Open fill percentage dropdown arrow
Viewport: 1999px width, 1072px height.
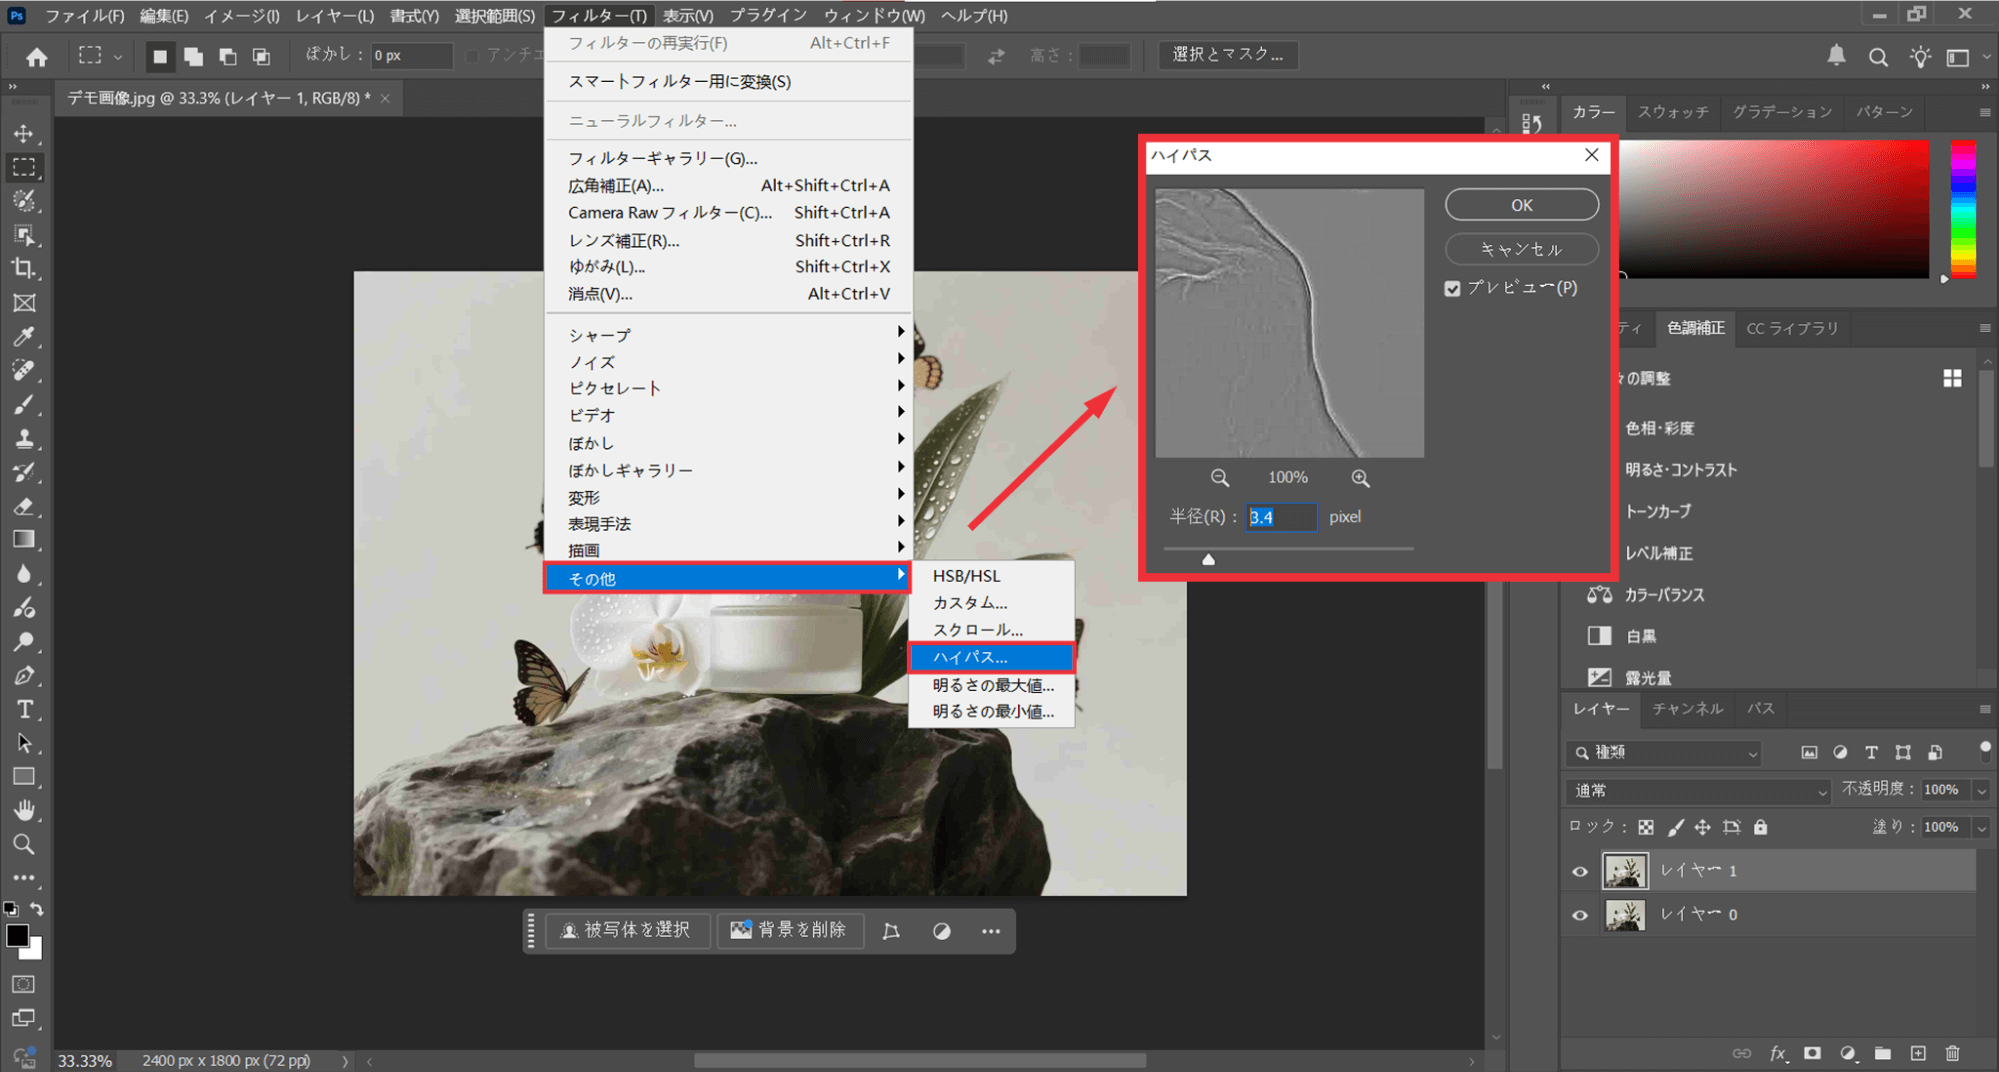(x=1981, y=827)
